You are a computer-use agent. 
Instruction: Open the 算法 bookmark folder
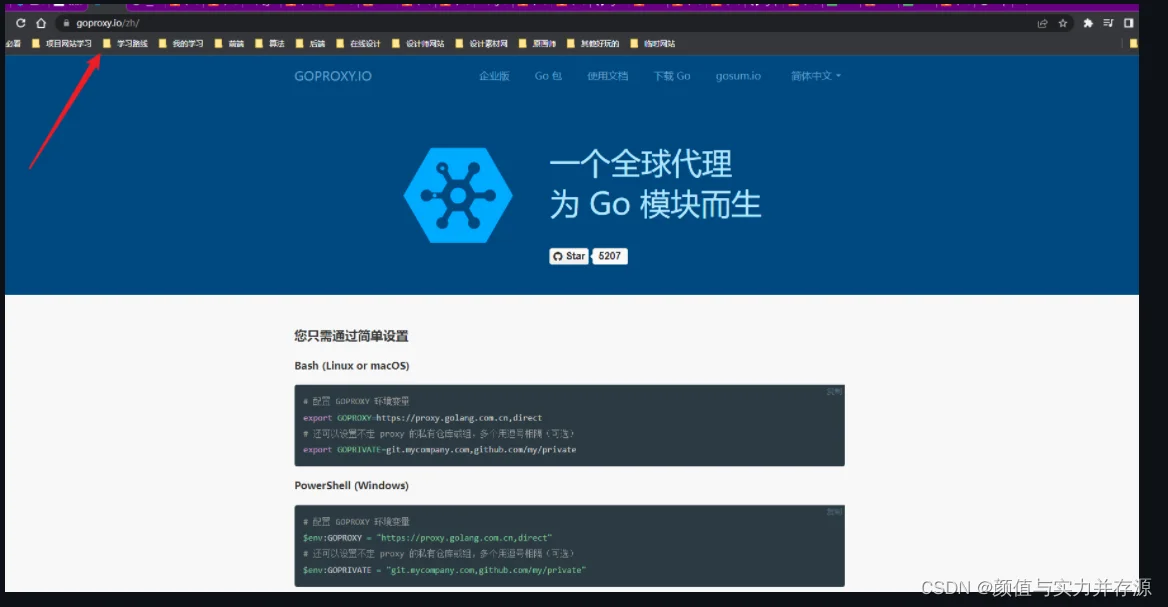tap(270, 44)
